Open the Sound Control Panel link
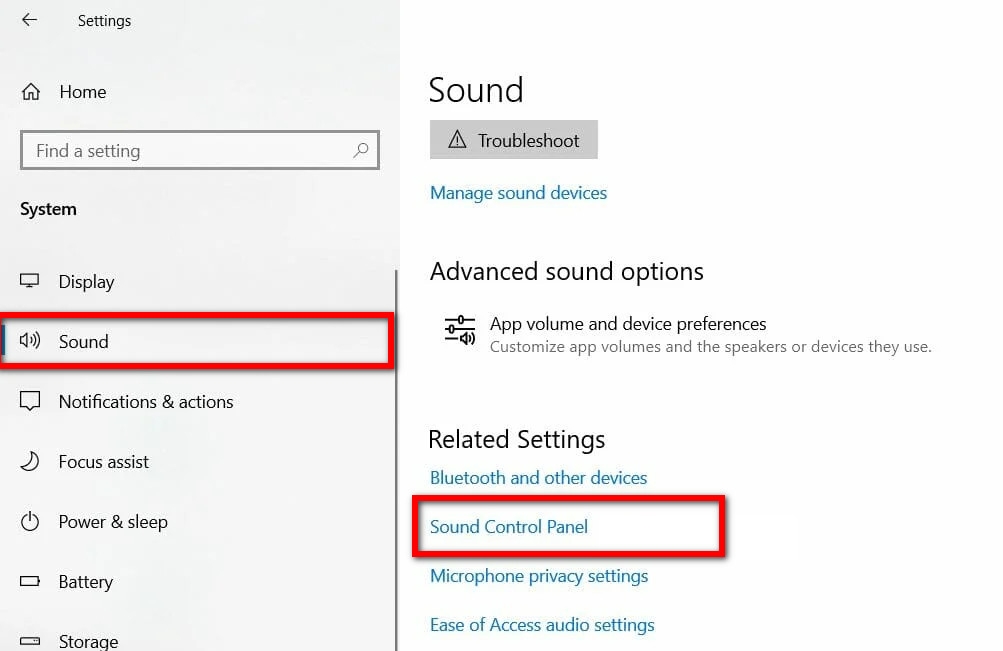This screenshot has width=1003, height=651. tap(509, 526)
